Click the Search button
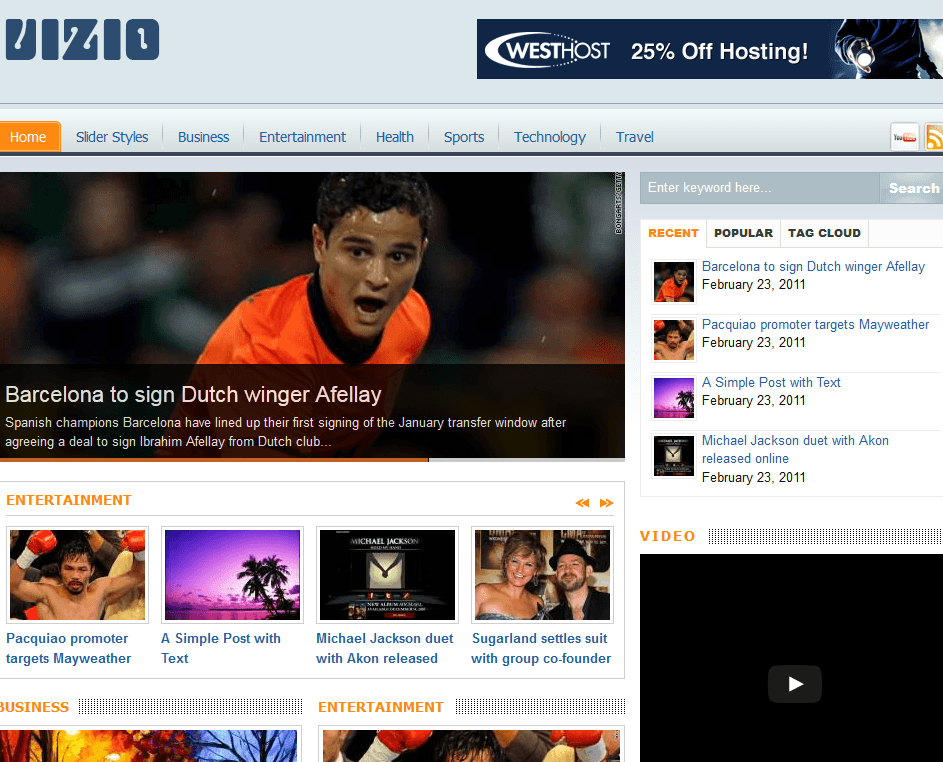 tap(912, 188)
